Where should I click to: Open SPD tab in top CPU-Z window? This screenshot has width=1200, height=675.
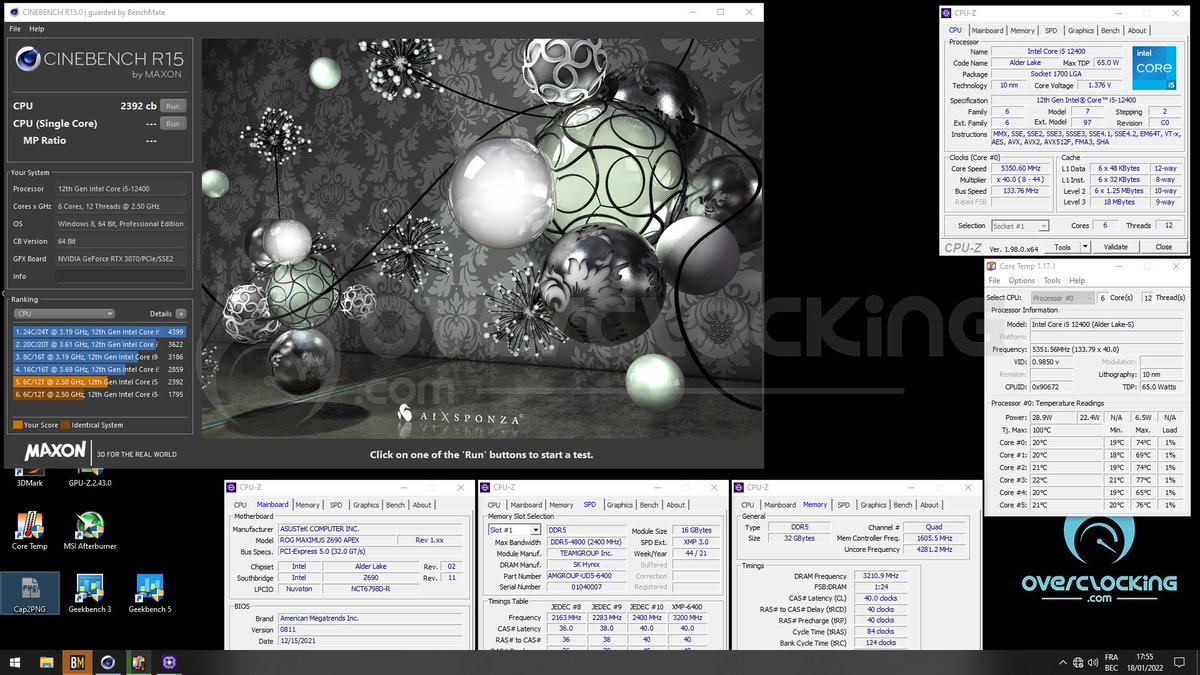(1051, 31)
